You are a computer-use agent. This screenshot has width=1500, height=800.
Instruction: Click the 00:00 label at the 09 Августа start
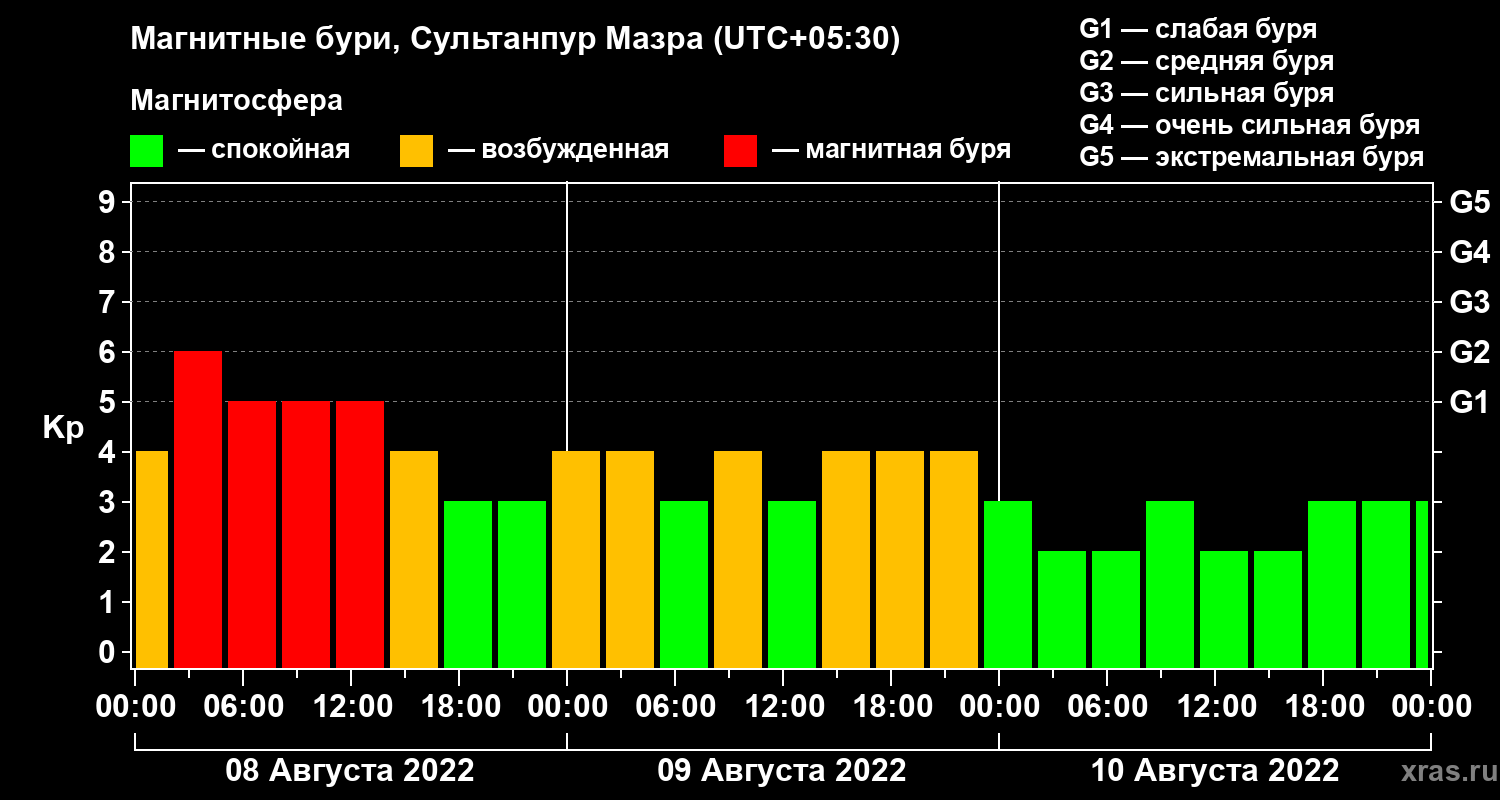point(567,707)
